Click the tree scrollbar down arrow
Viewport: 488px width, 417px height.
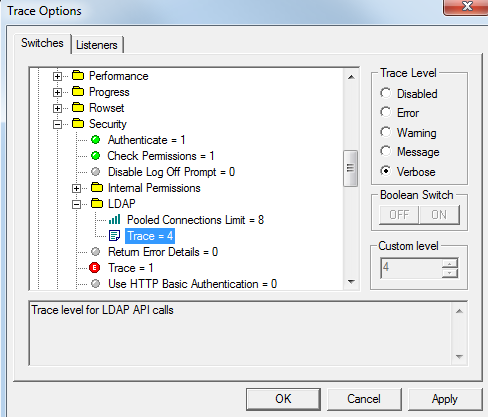click(x=351, y=282)
